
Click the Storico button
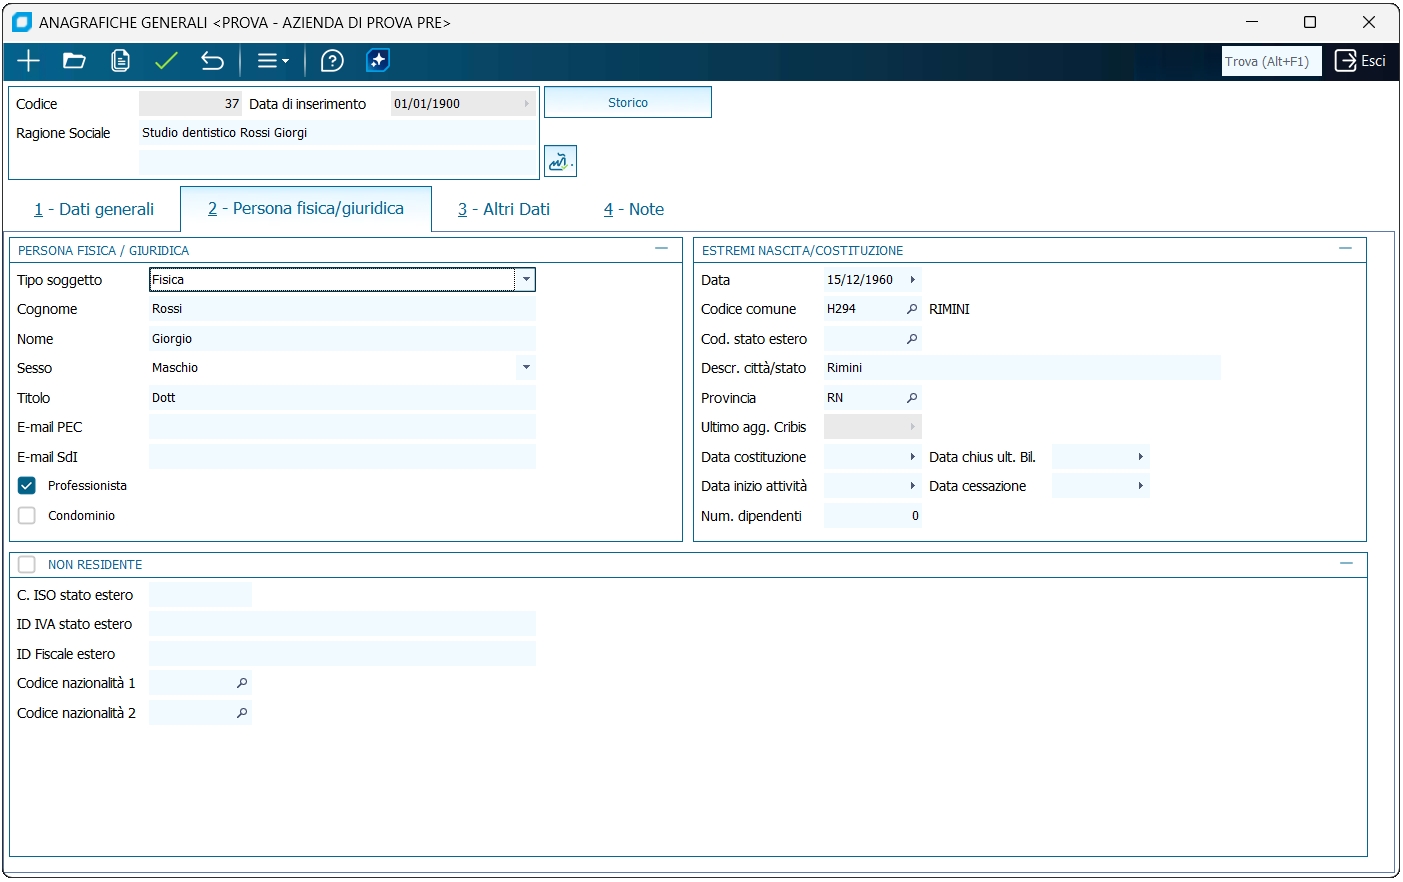627,103
